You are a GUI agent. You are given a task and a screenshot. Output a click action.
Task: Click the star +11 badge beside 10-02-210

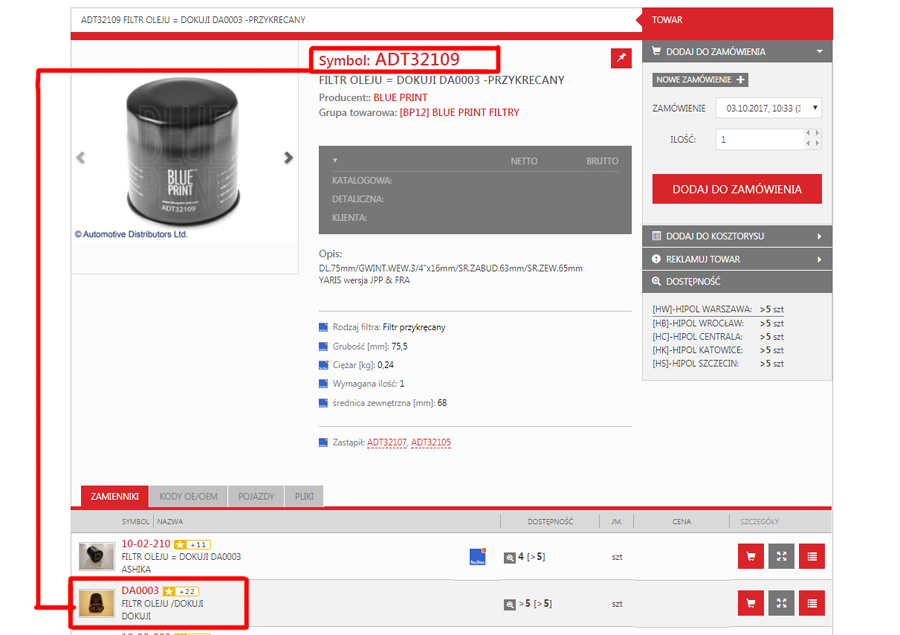point(192,544)
